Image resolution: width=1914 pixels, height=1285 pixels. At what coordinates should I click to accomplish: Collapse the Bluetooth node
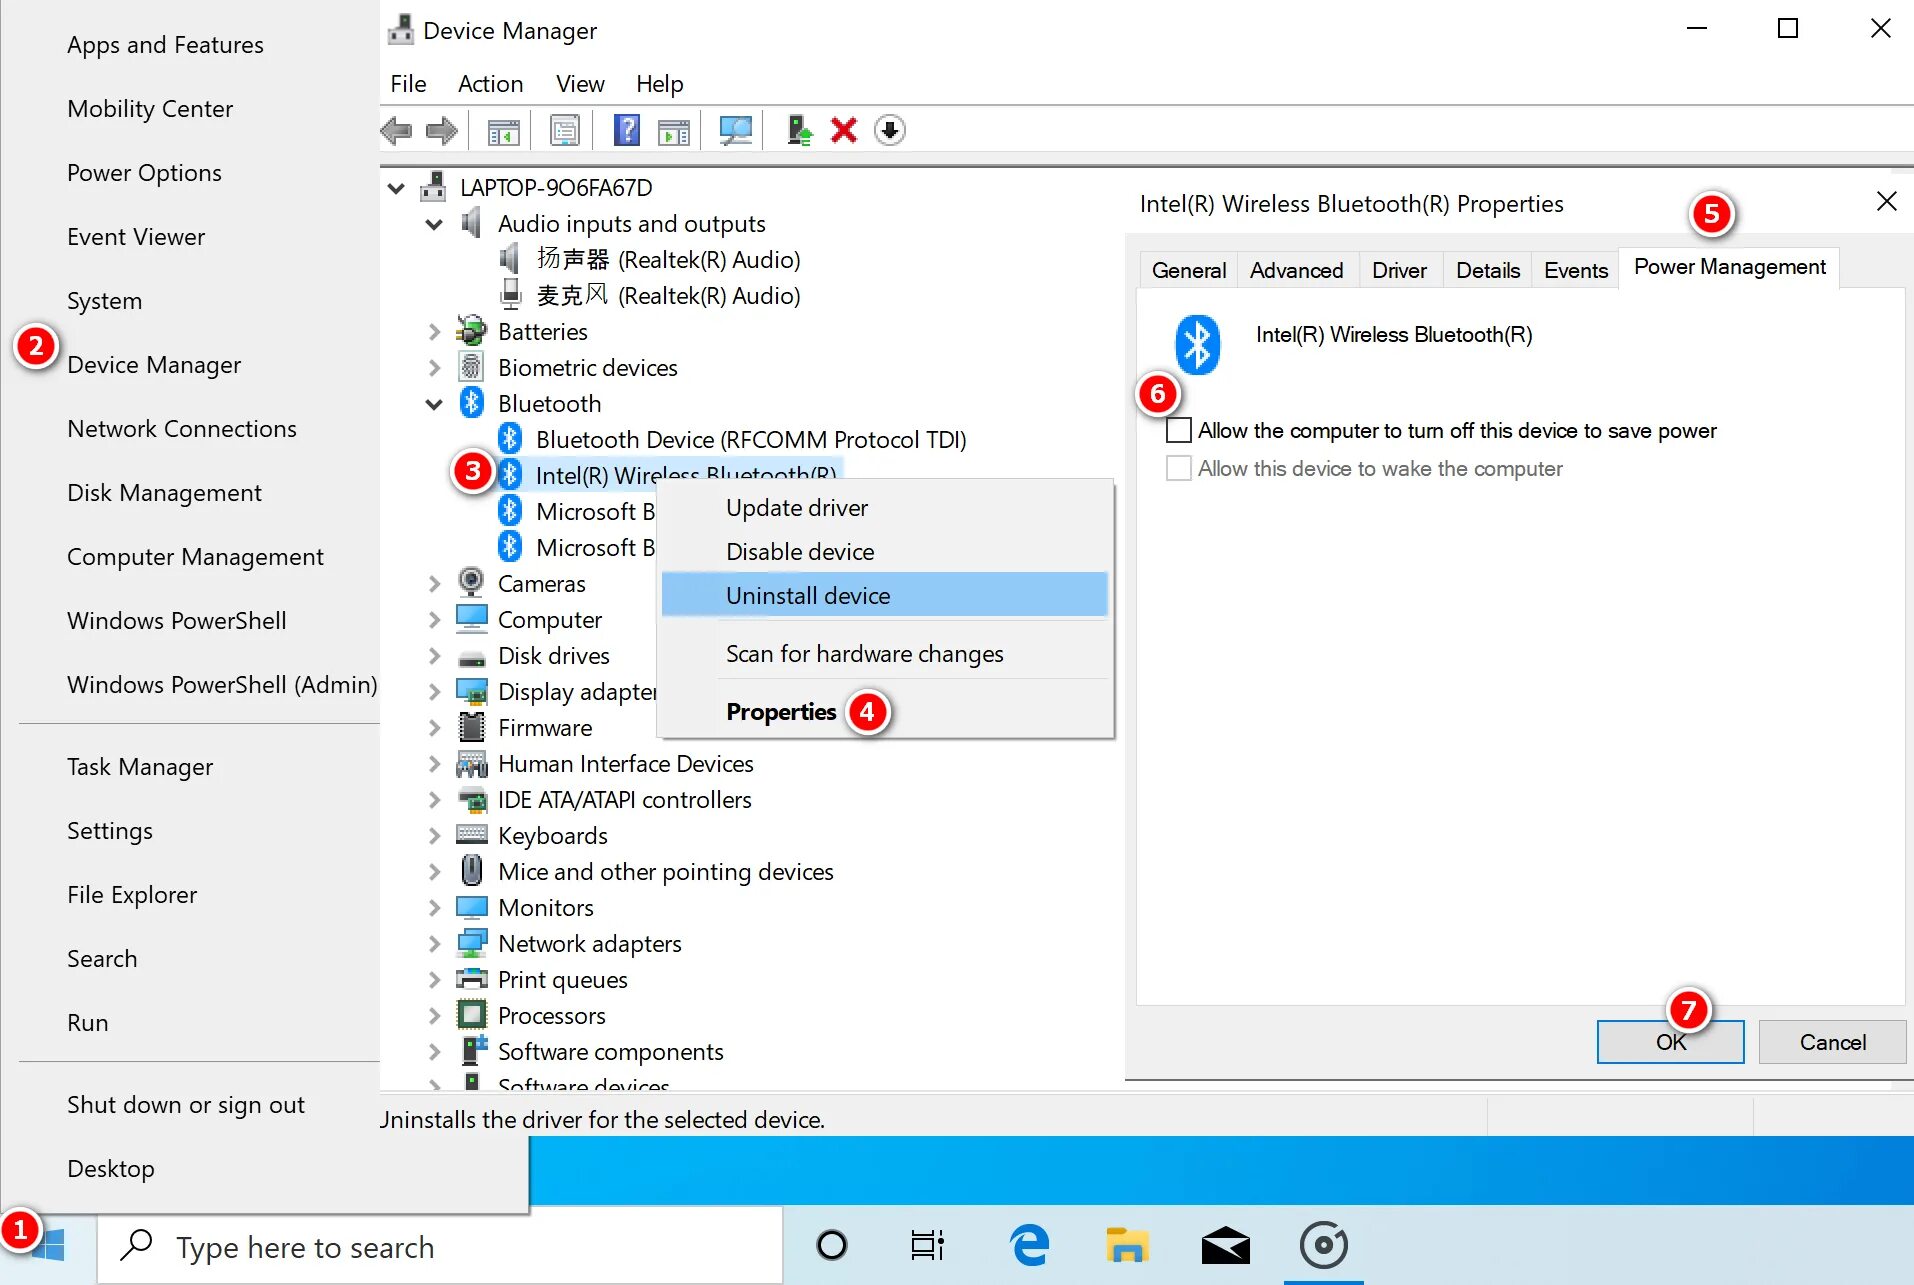[x=434, y=404]
